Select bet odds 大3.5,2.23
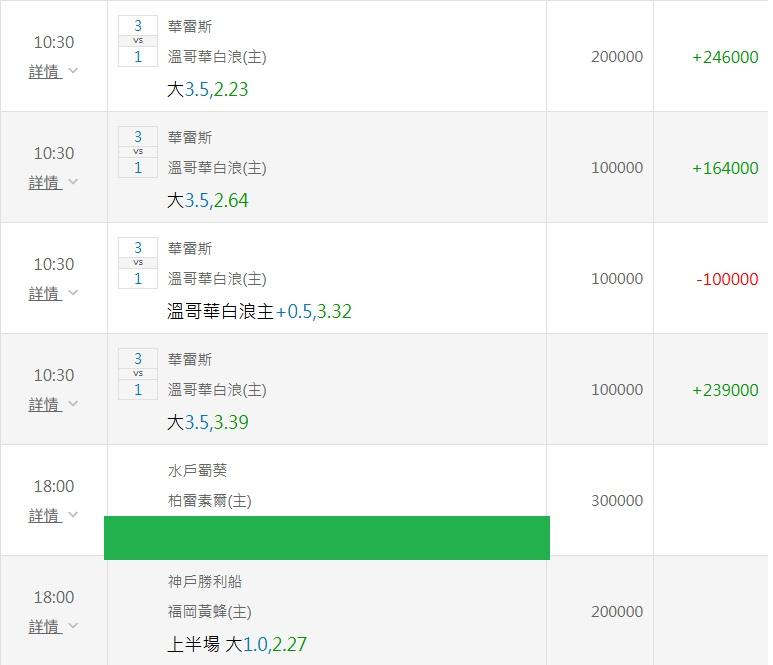The height and width of the screenshot is (665, 773). coord(208,90)
